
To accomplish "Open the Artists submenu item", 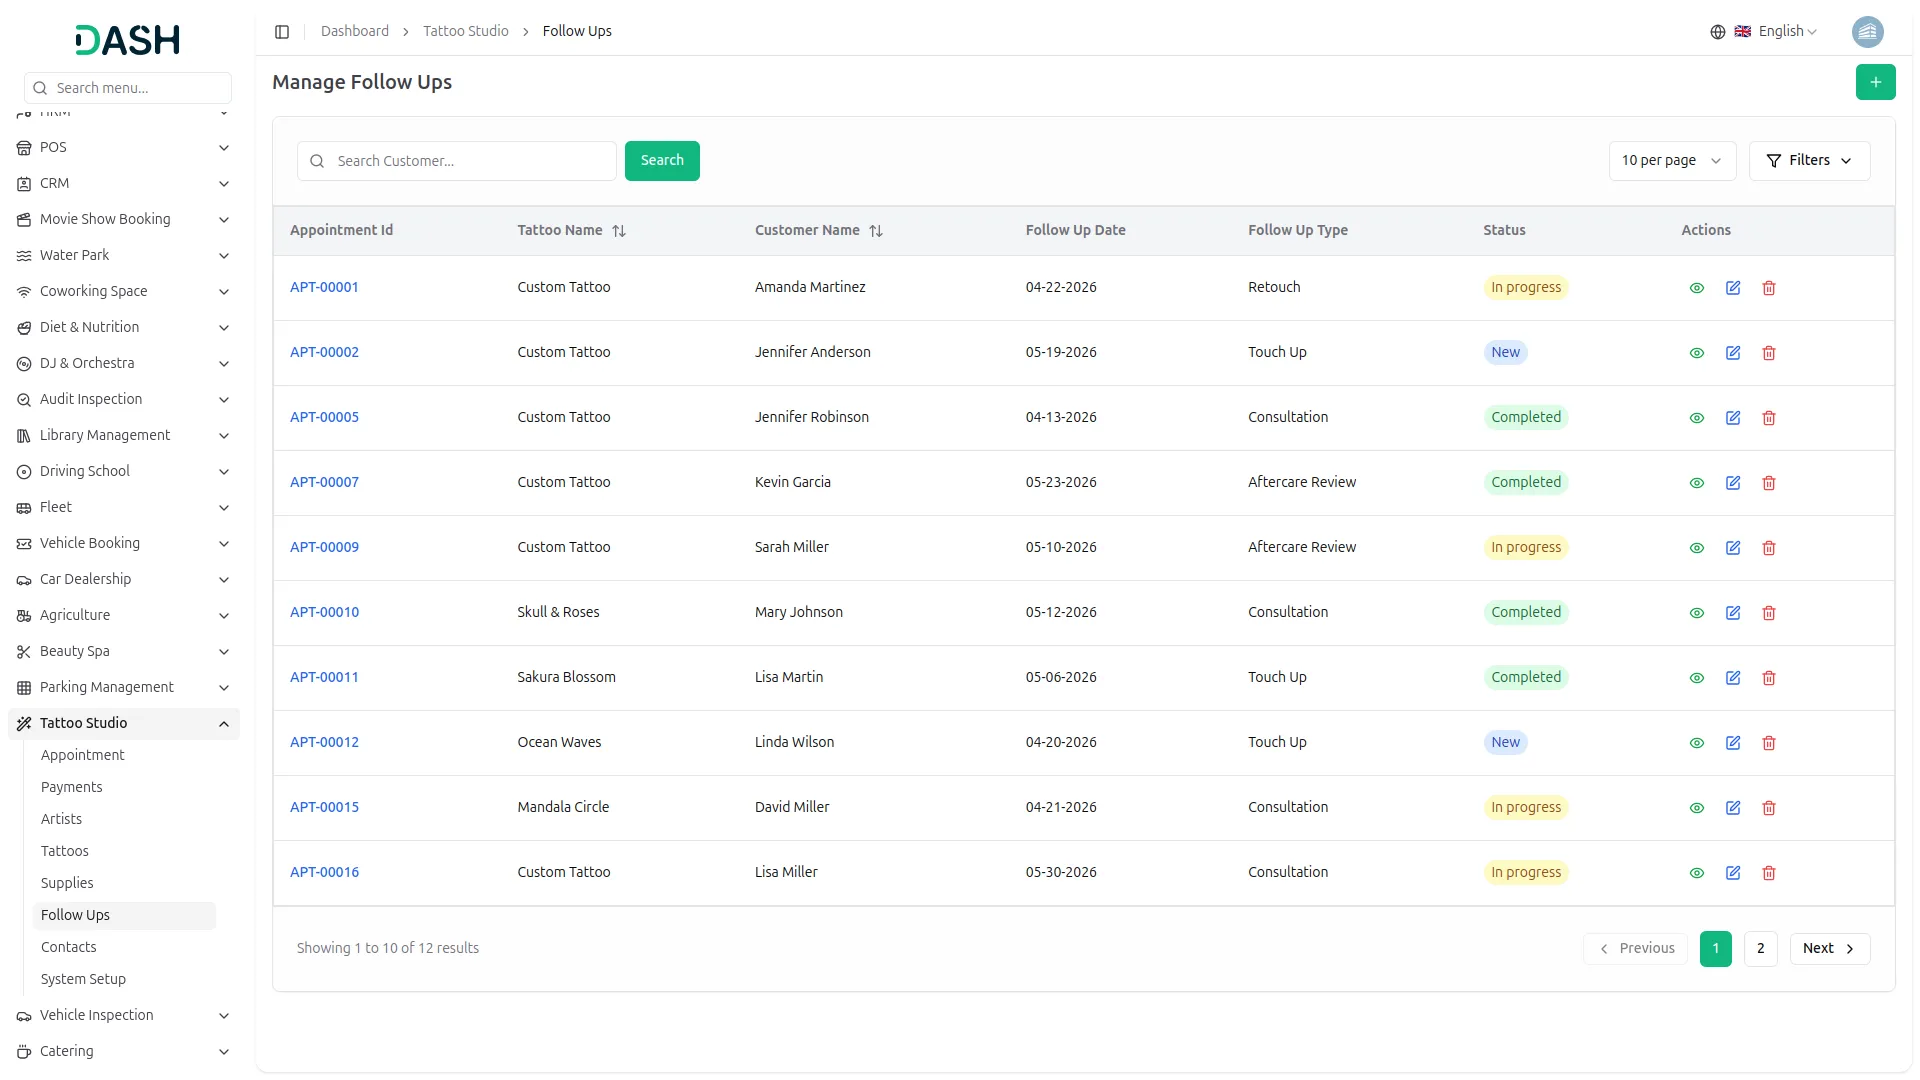I will point(62,819).
